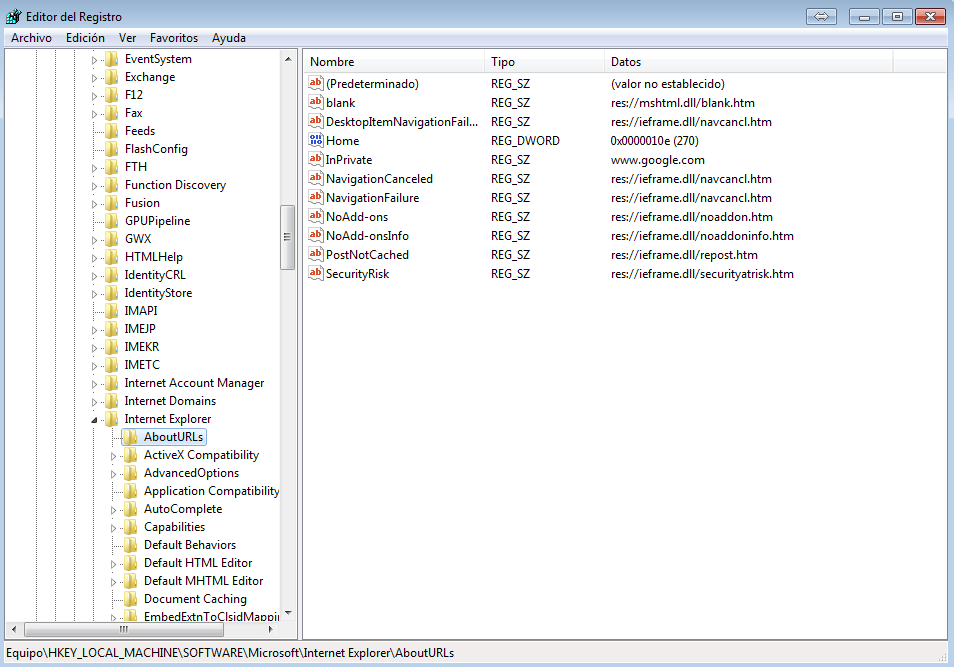Click the folder icon of FlashConfig key
954x667 pixels.
pos(111,149)
